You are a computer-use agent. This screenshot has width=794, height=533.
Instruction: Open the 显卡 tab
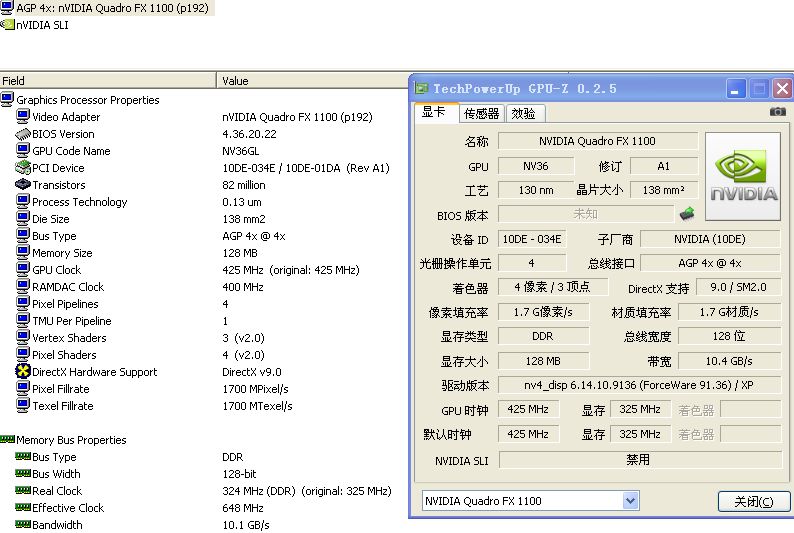tap(434, 112)
